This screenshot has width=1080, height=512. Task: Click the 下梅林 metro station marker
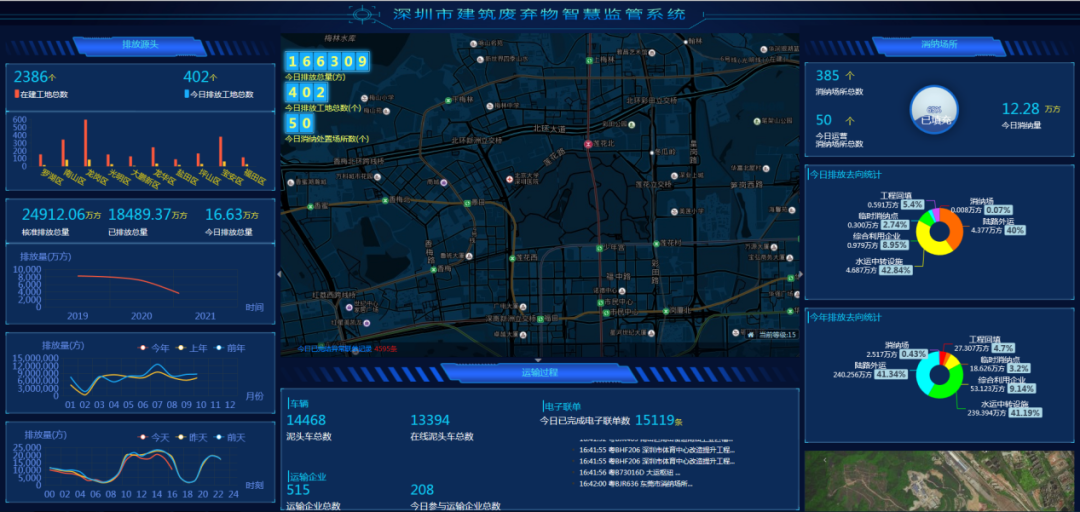point(448,101)
